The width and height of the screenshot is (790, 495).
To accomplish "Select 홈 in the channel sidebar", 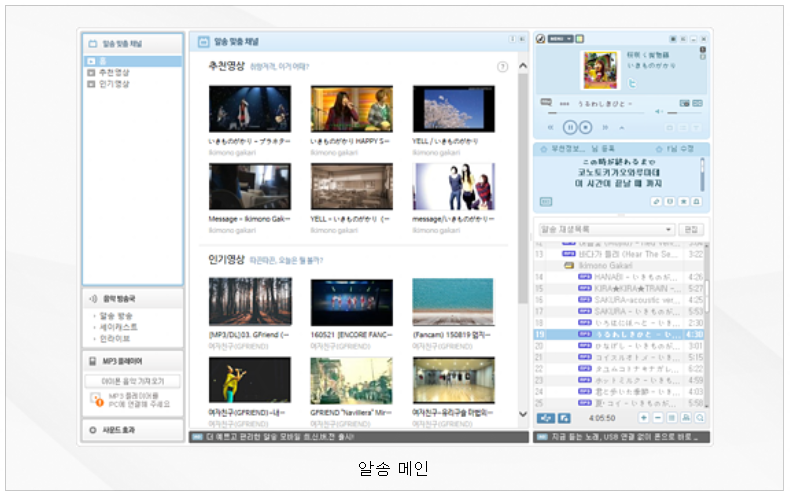I will point(133,61).
